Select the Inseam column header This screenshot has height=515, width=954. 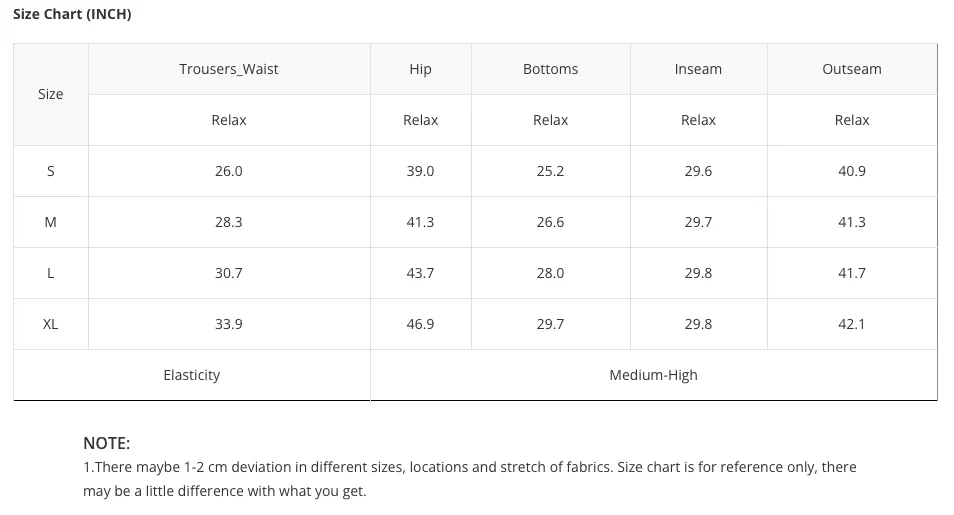coord(698,69)
